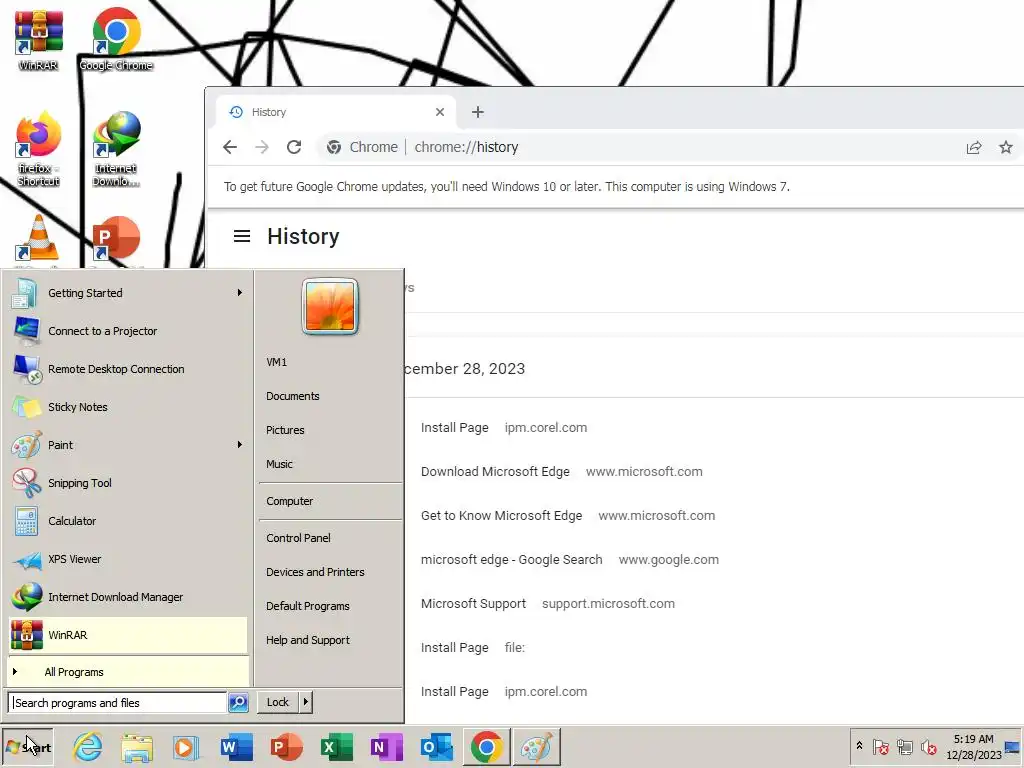The image size is (1024, 768).
Task: Open Control Panel
Action: (330, 538)
